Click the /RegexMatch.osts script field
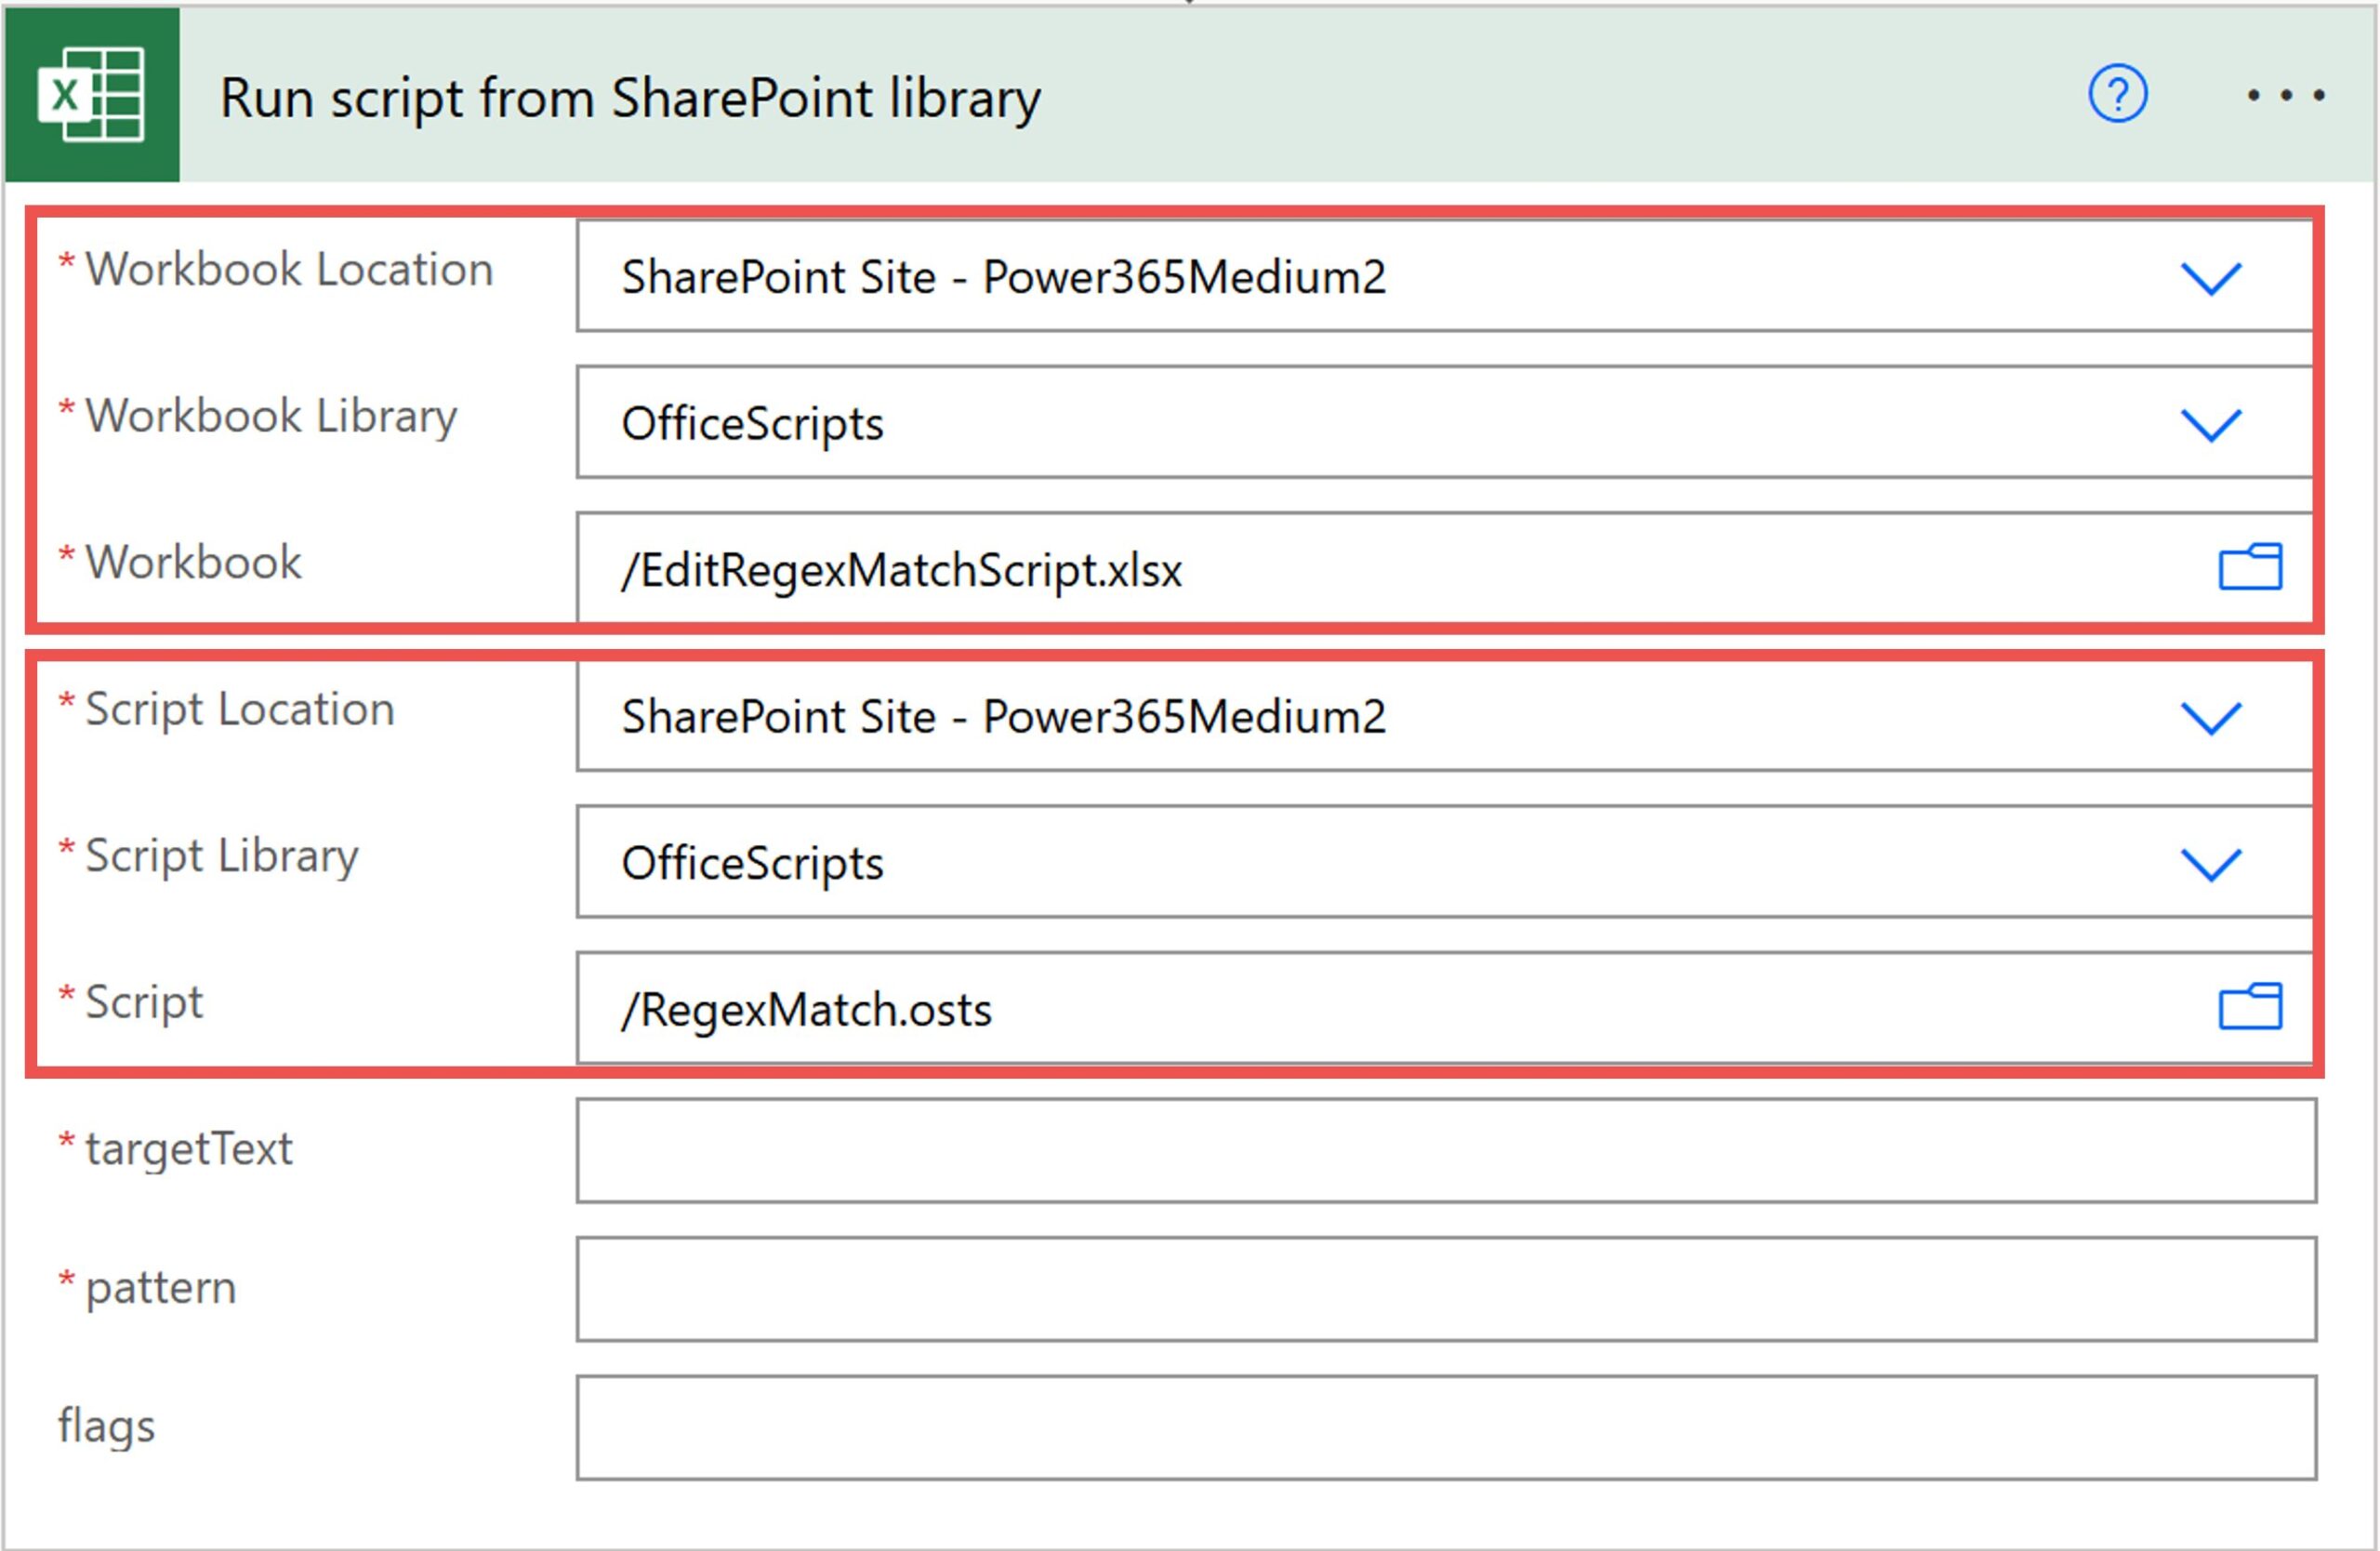This screenshot has width=2380, height=1551. [x=806, y=1010]
